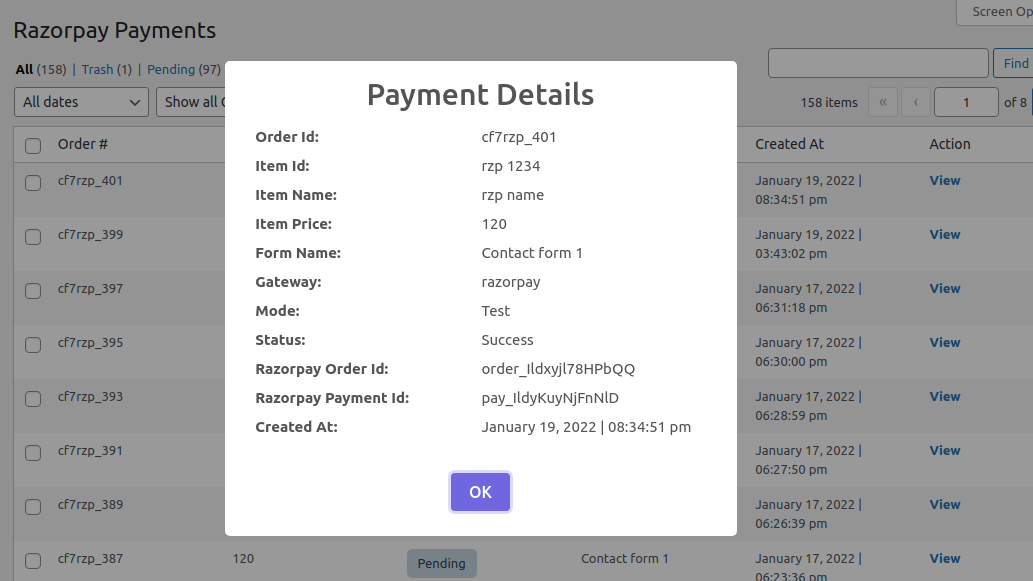1033x581 pixels.
Task: Click order number cf7rzp_391 in table
Action: [90, 451]
